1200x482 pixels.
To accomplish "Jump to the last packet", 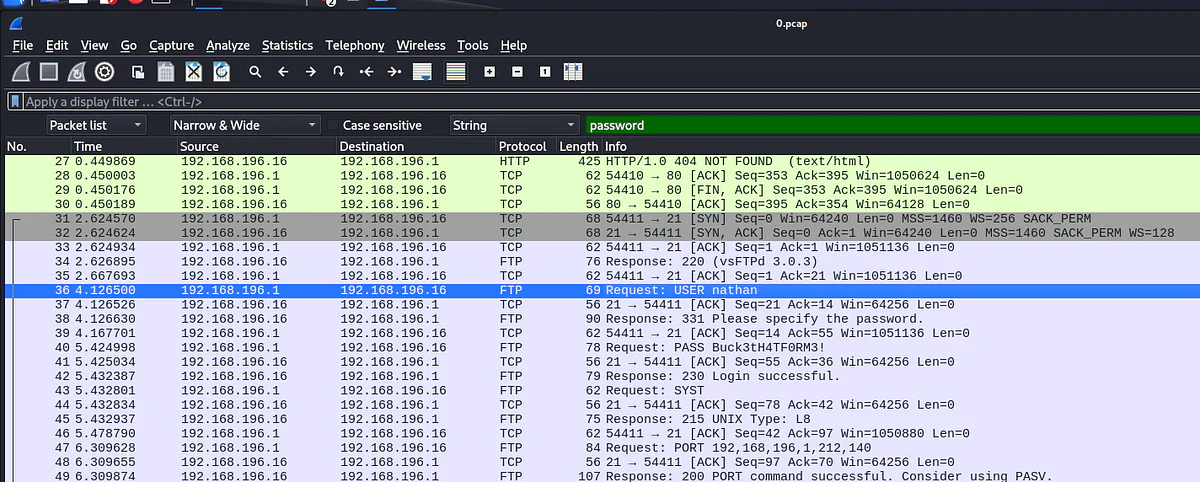I will pos(393,72).
